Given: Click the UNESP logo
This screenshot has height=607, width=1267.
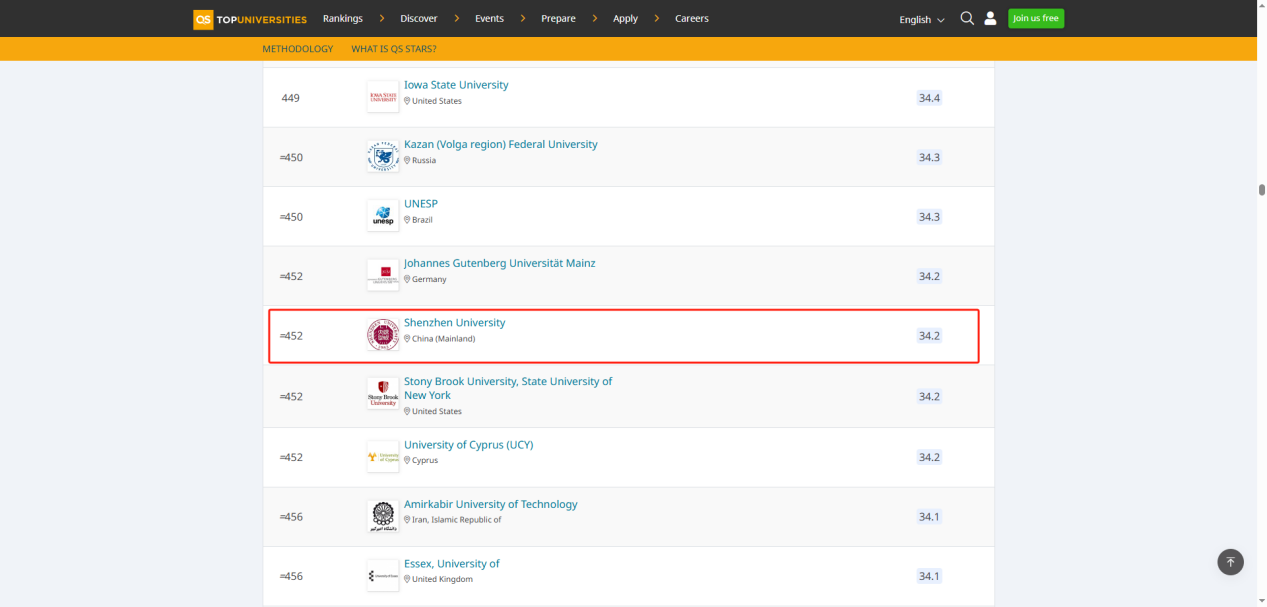Looking at the screenshot, I should click(x=383, y=215).
